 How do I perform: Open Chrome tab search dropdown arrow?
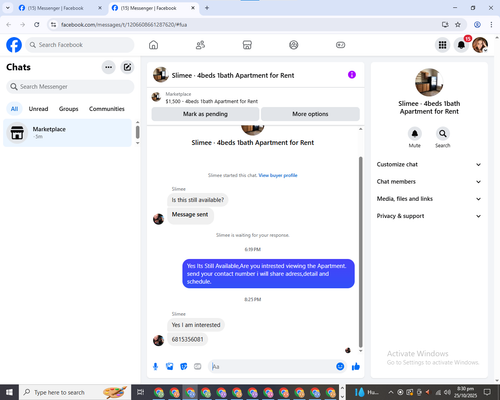coord(7,8)
